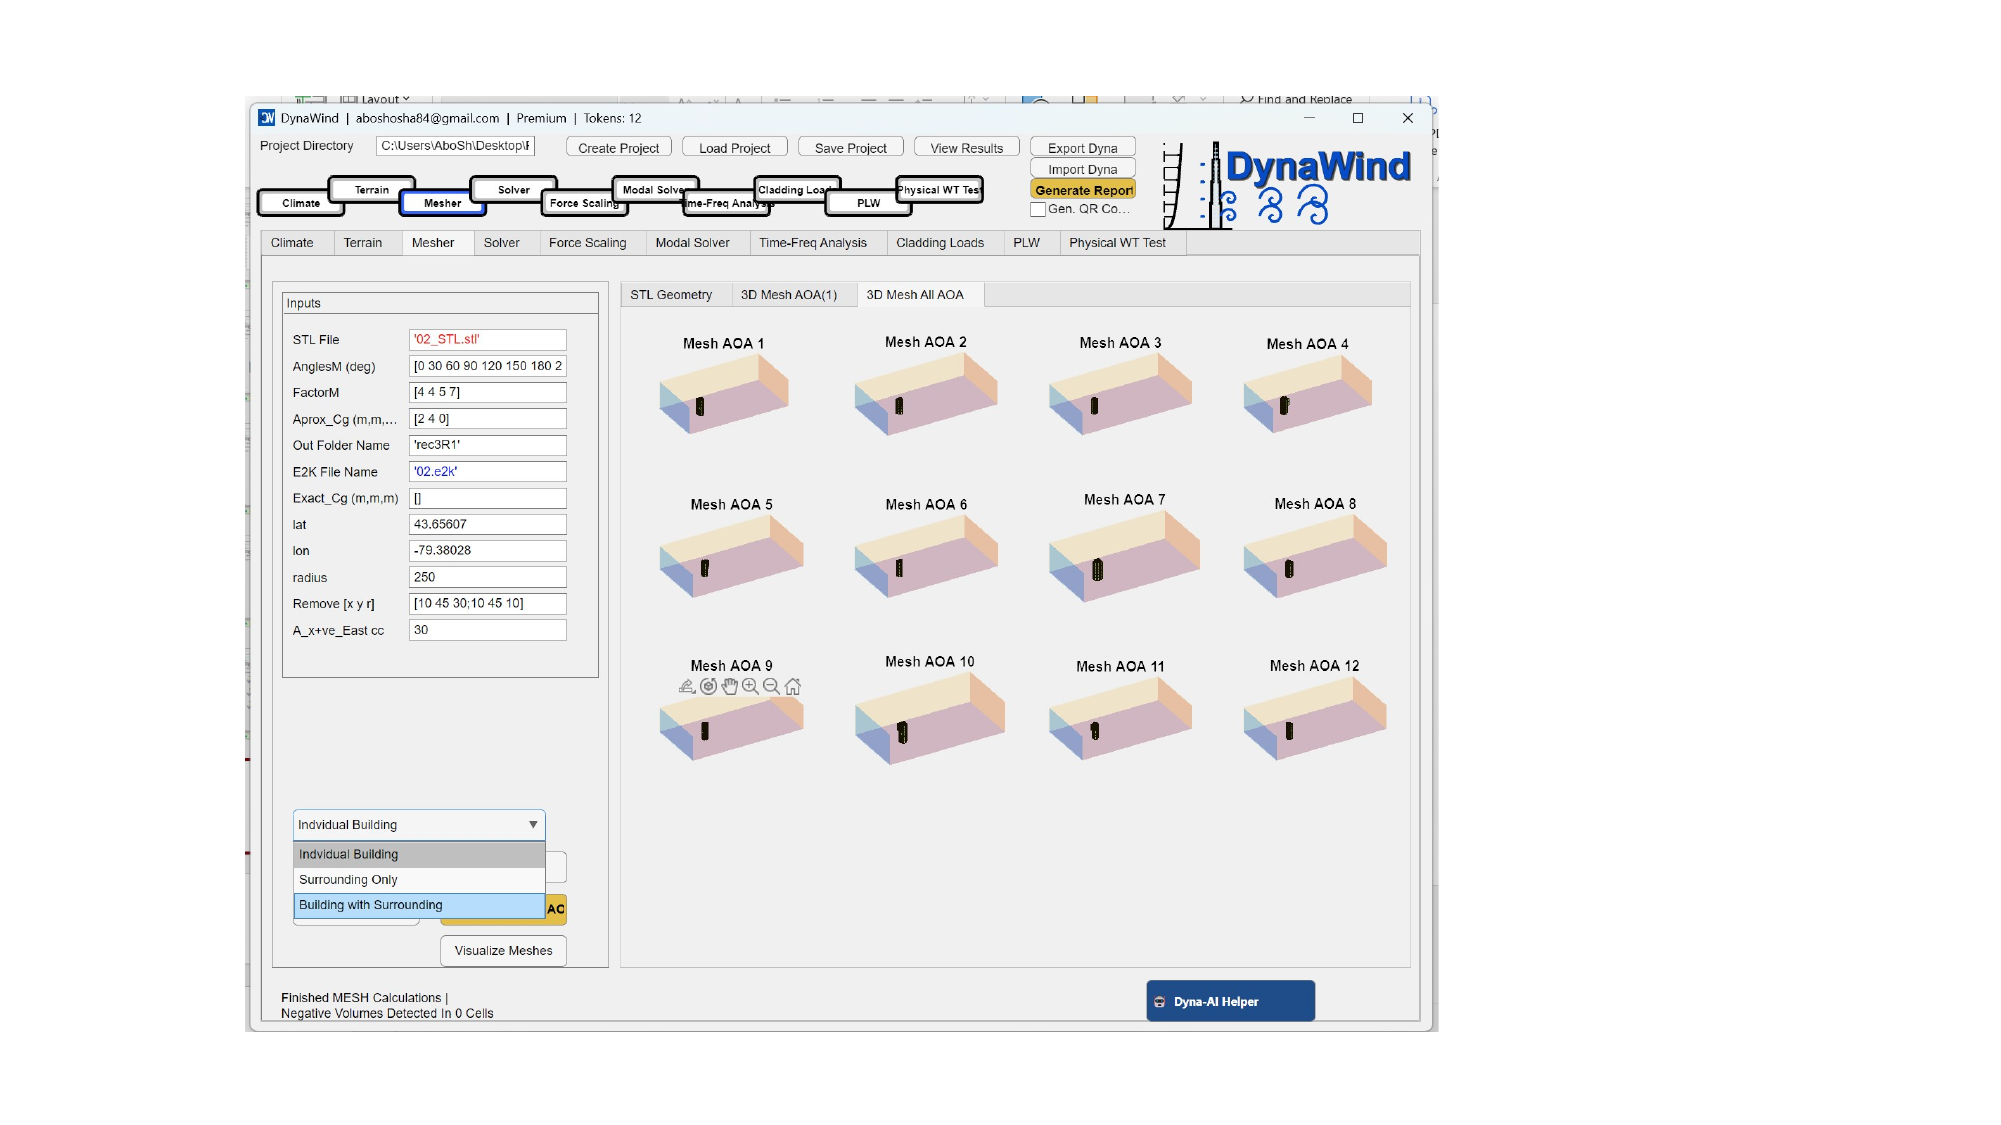Enable the Gen. QR Code checkbox
This screenshot has height=1125, width=2001.
1039,210
